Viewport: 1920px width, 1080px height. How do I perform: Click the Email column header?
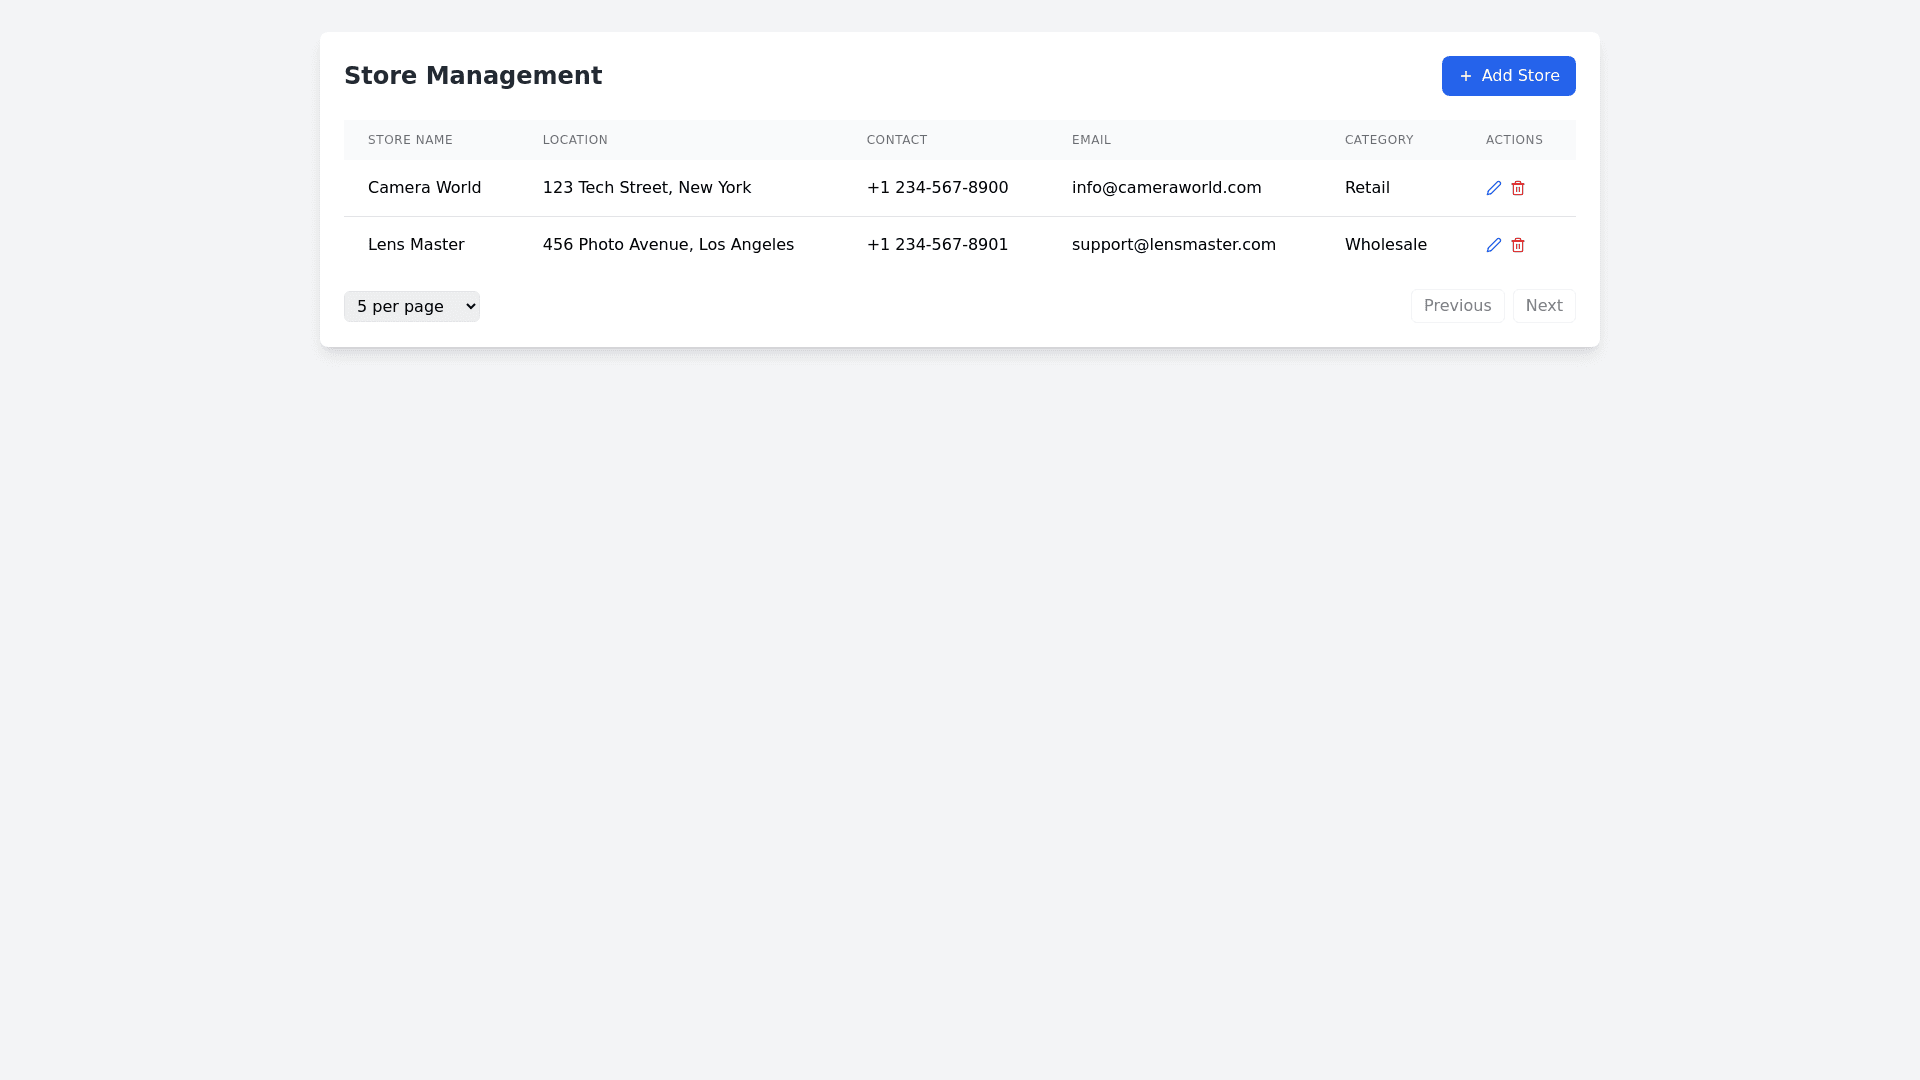pos(1091,140)
